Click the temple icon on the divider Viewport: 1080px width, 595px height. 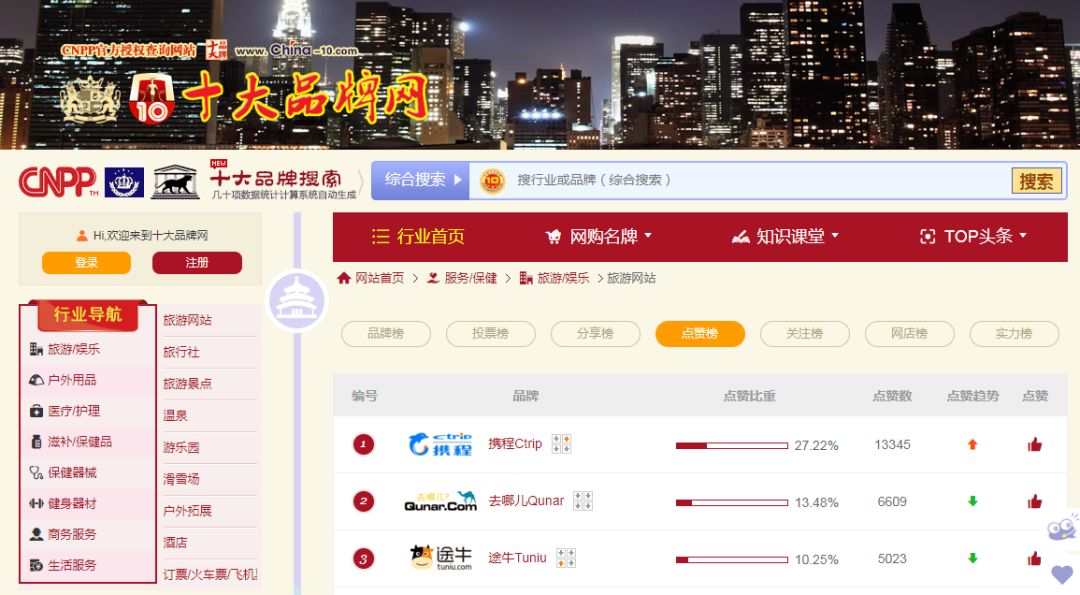point(297,302)
